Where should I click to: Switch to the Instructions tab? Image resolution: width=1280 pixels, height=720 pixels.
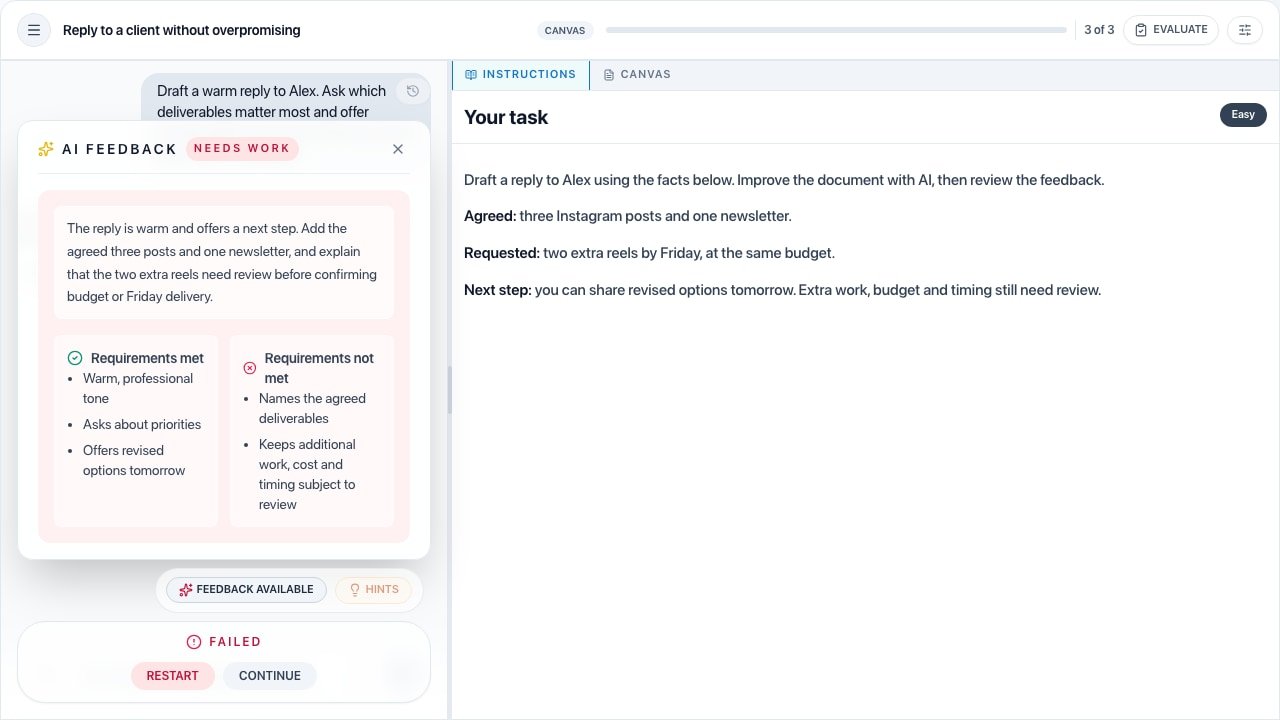pyautogui.click(x=521, y=75)
